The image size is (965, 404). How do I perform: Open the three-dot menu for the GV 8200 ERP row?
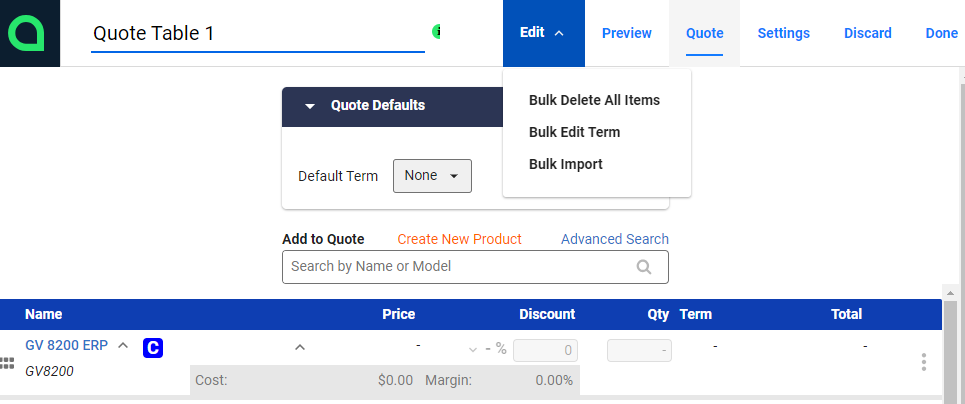(x=923, y=362)
